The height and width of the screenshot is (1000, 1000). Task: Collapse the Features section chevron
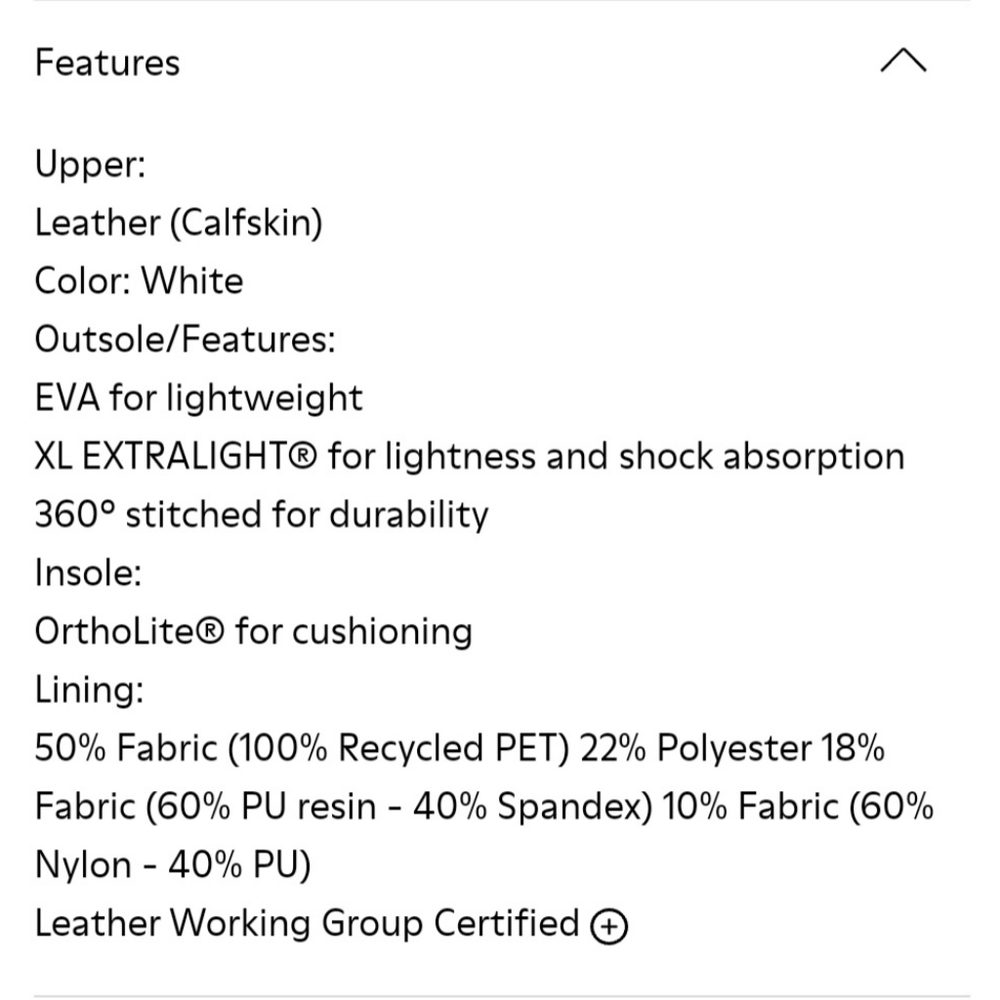click(903, 62)
